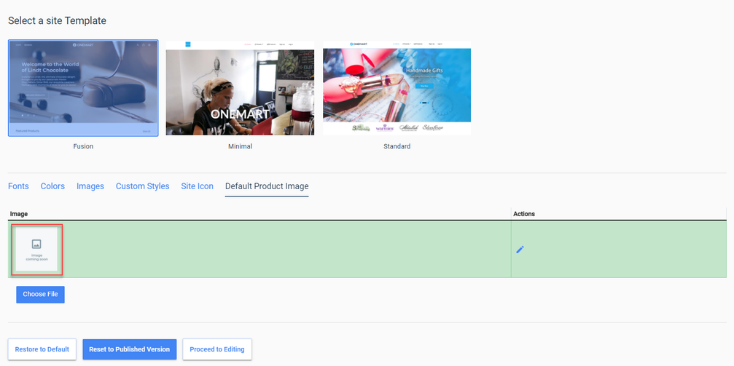Select the Minimal site template thumbnail

(x=240, y=88)
